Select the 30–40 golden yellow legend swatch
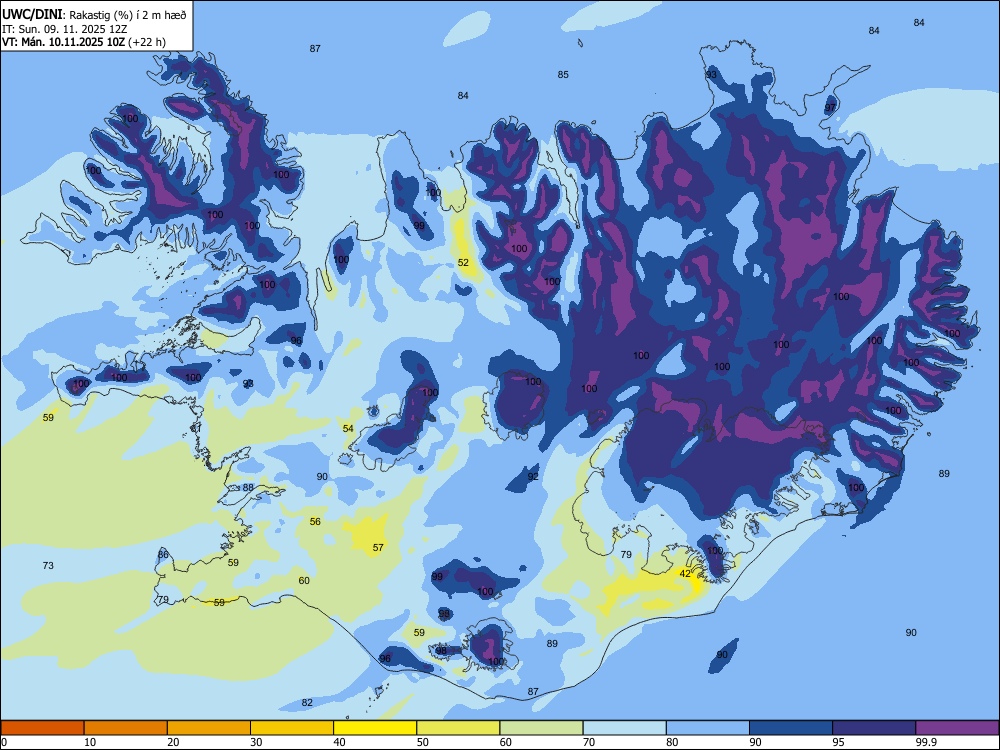 click(292, 728)
